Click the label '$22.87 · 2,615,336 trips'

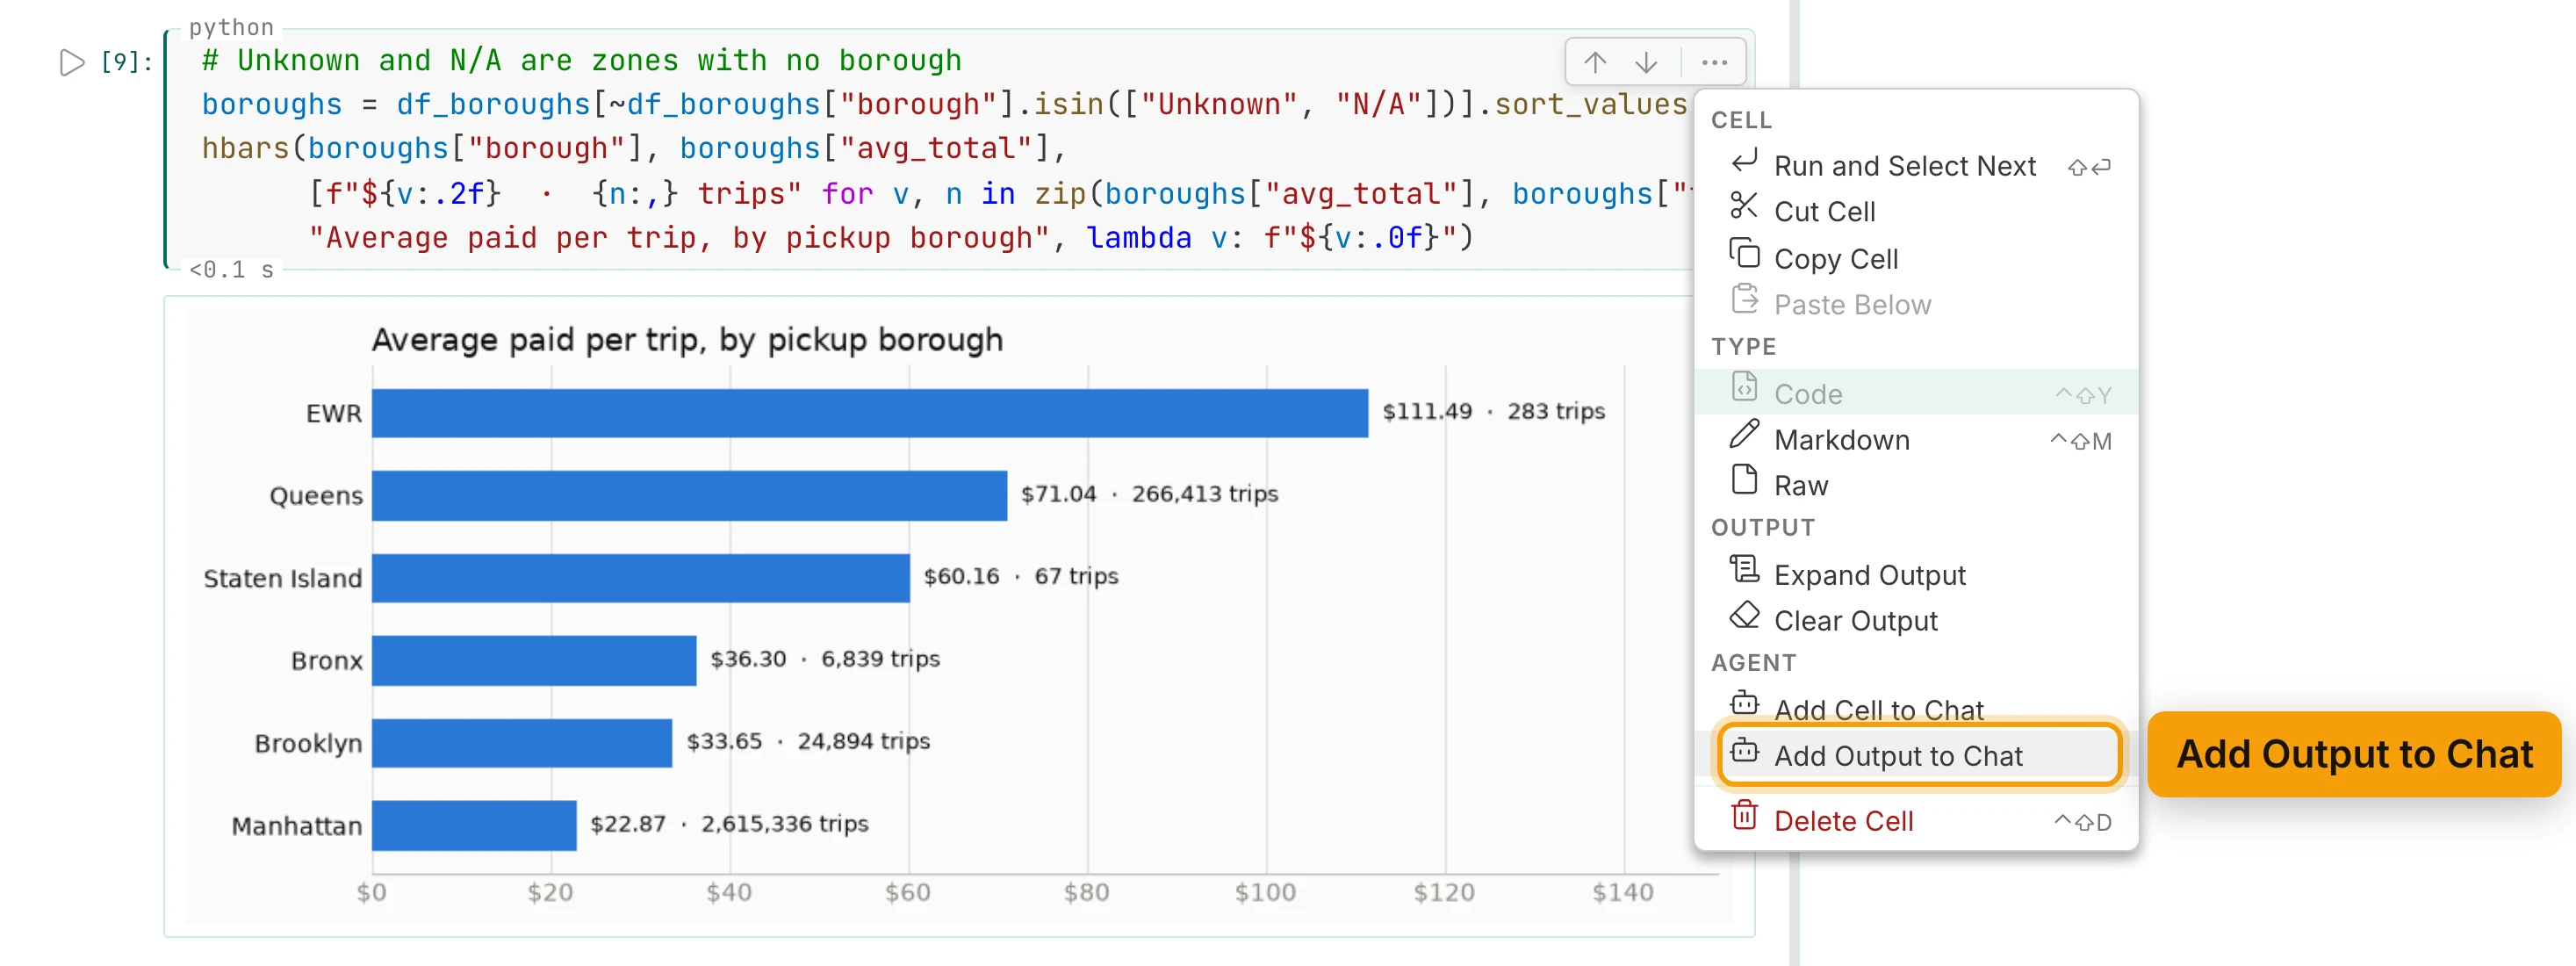(x=729, y=824)
